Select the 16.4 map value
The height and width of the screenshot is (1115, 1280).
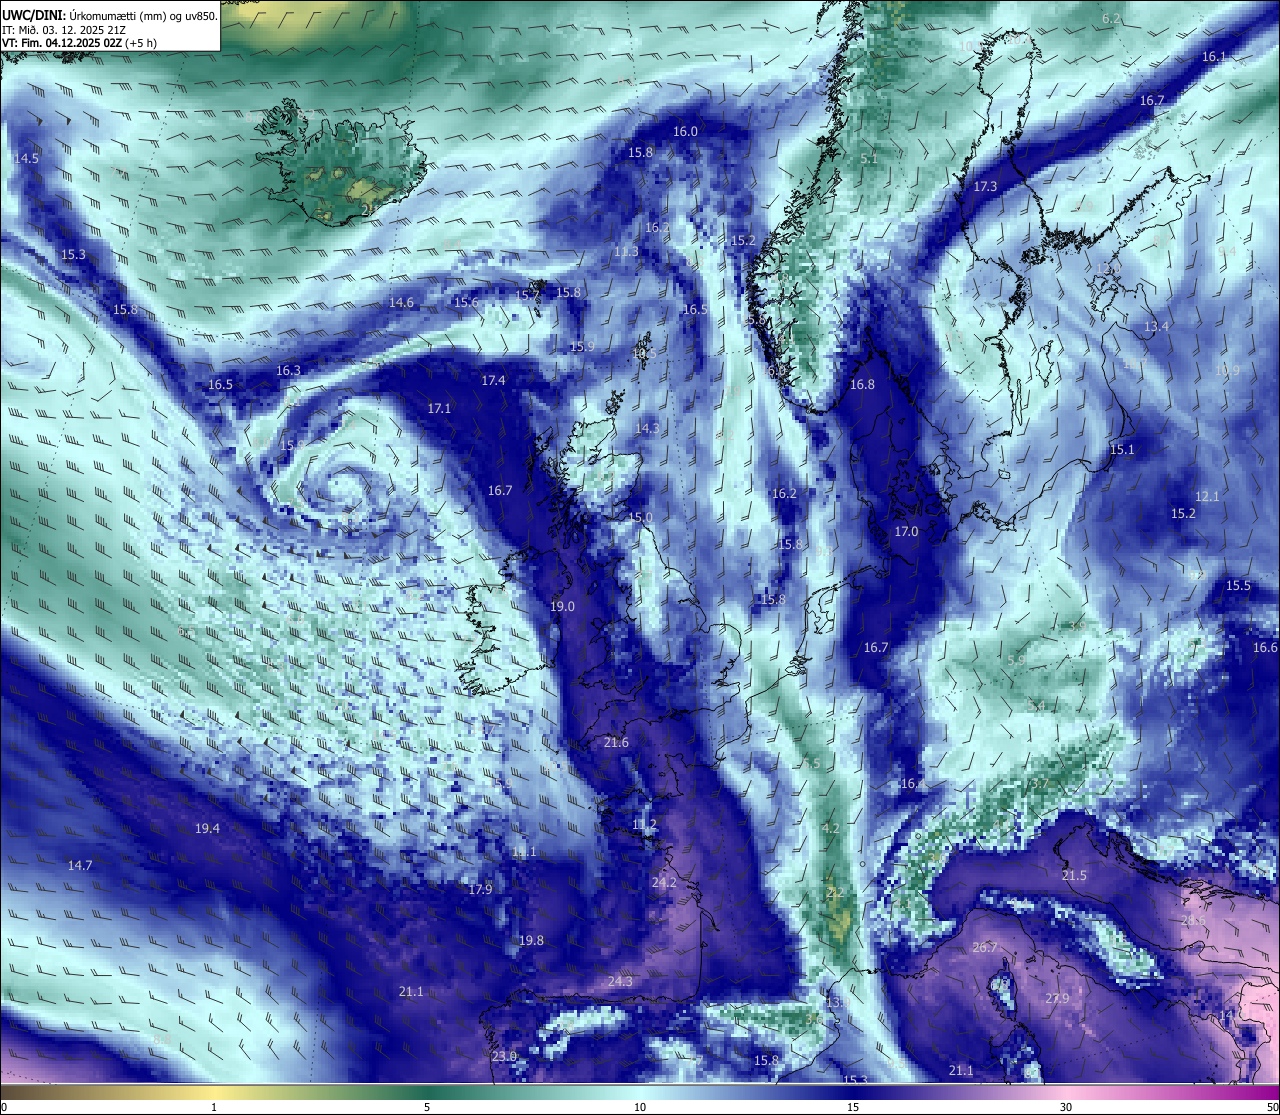point(912,784)
